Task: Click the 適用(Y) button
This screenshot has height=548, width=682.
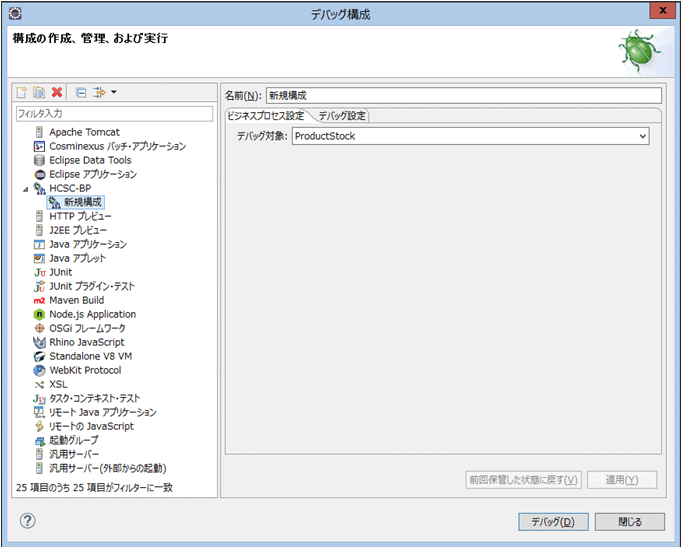Action: [x=622, y=480]
